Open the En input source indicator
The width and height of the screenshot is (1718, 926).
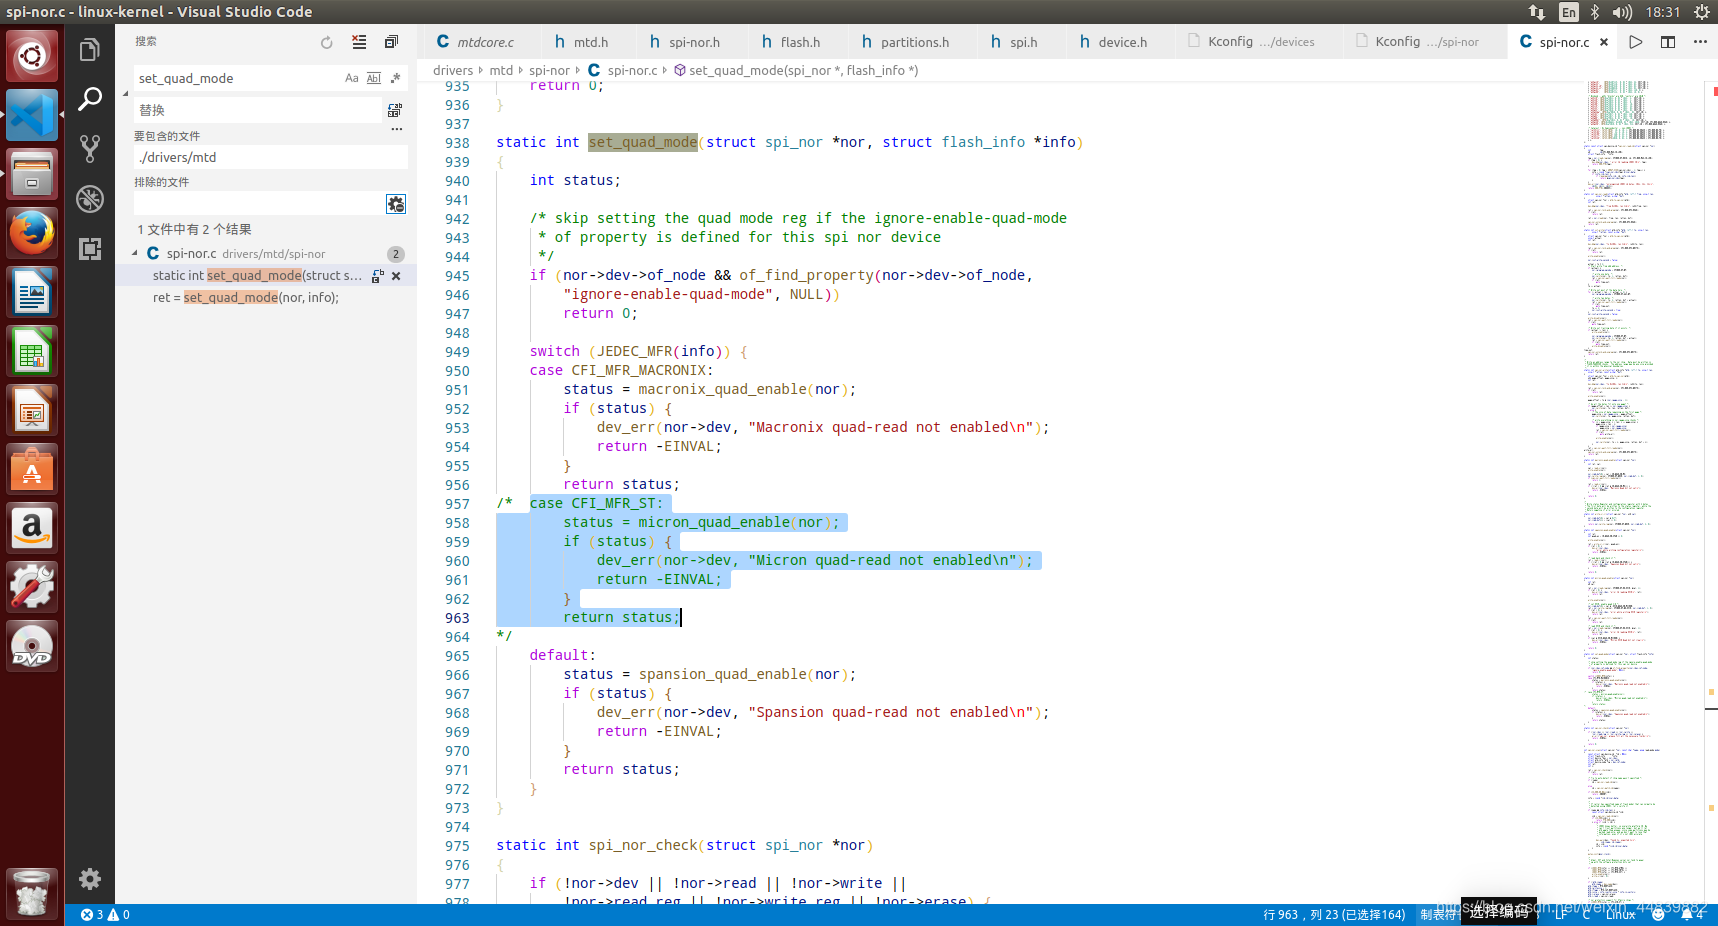(1569, 12)
